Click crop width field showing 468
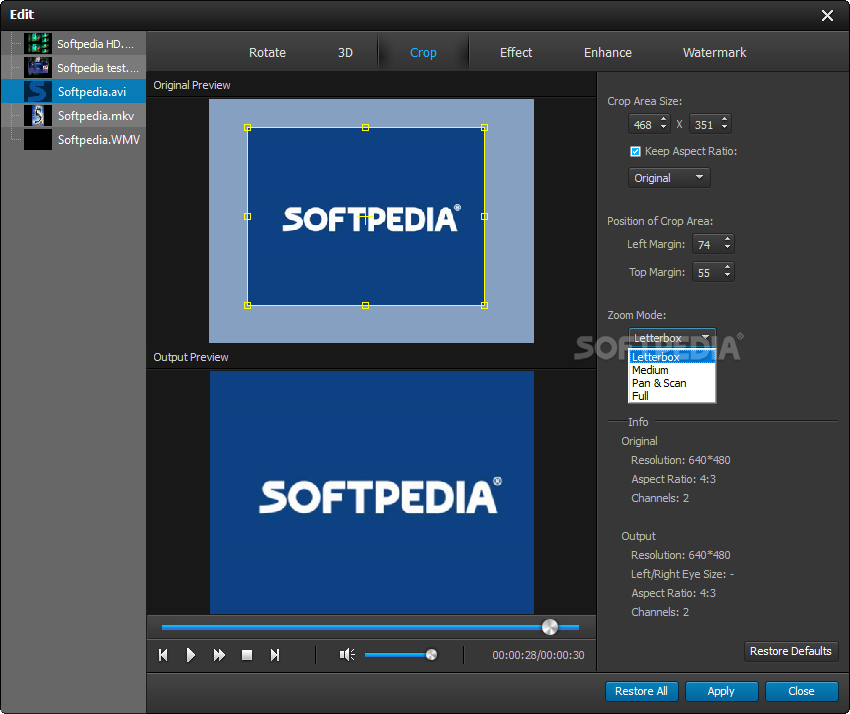This screenshot has width=850, height=714. 644,125
